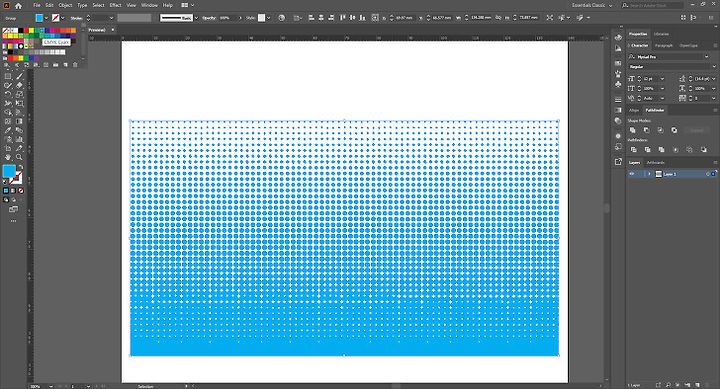This screenshot has width=720, height=389.
Task: Expand Layer 1 contents arrow
Action: click(x=649, y=174)
